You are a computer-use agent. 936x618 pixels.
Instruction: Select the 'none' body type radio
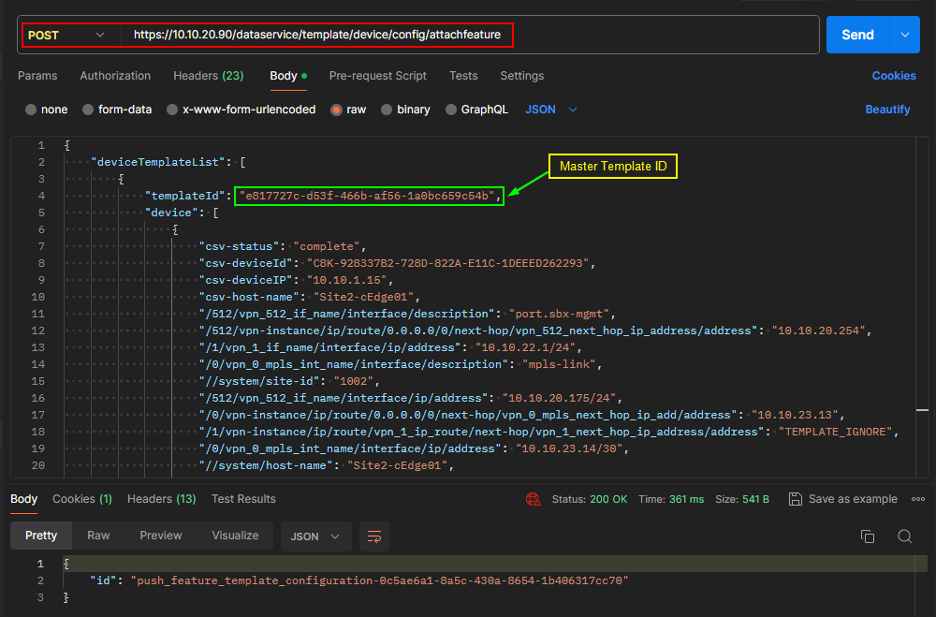pyautogui.click(x=31, y=110)
